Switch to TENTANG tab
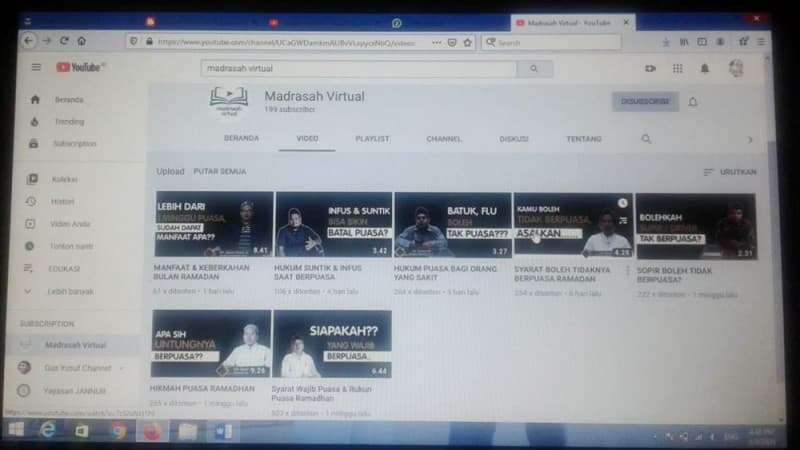This screenshot has height=450, width=800. click(584, 139)
